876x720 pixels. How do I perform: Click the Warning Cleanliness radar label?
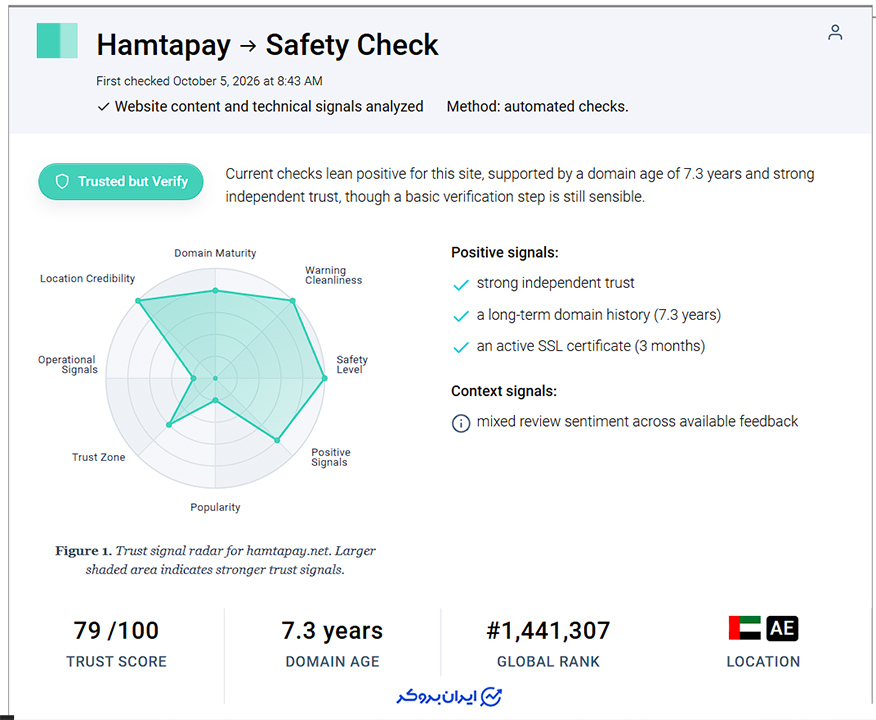(334, 275)
